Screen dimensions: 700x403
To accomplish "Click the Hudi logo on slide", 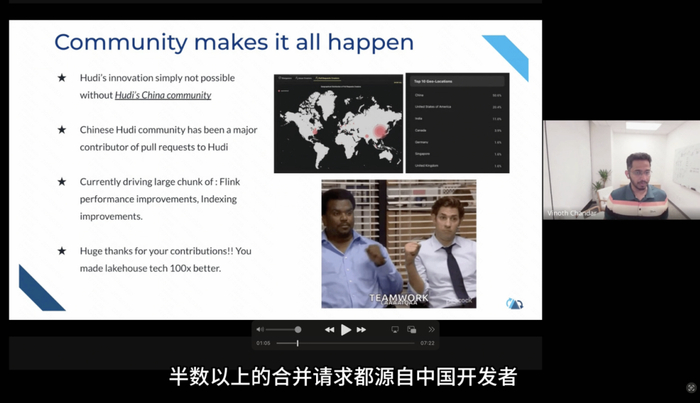I will point(514,304).
